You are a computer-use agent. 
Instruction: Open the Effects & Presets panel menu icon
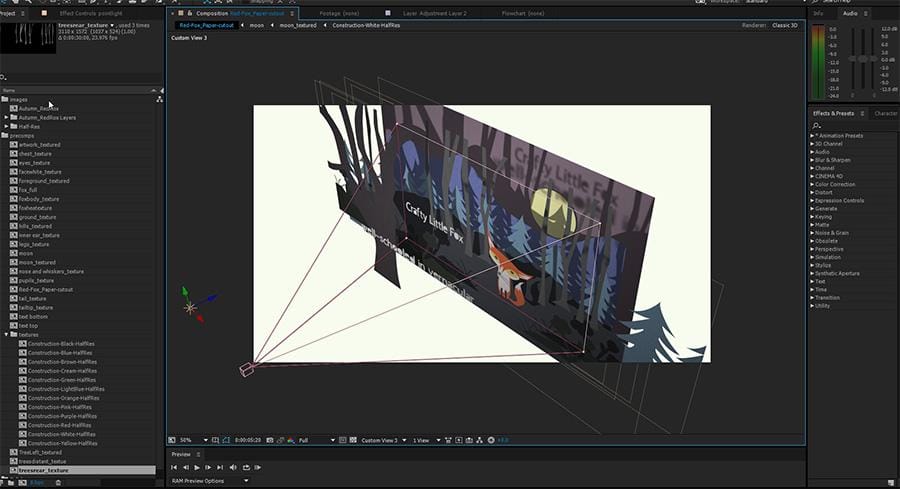point(862,114)
